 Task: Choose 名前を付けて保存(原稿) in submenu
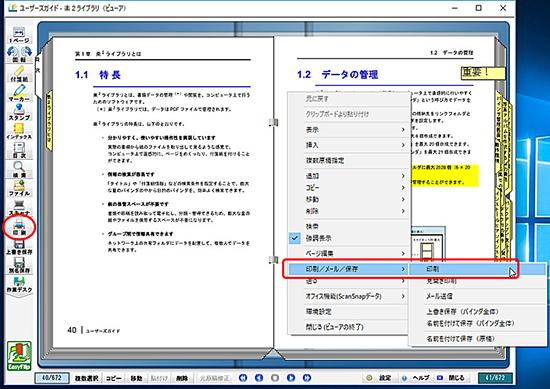click(477, 338)
